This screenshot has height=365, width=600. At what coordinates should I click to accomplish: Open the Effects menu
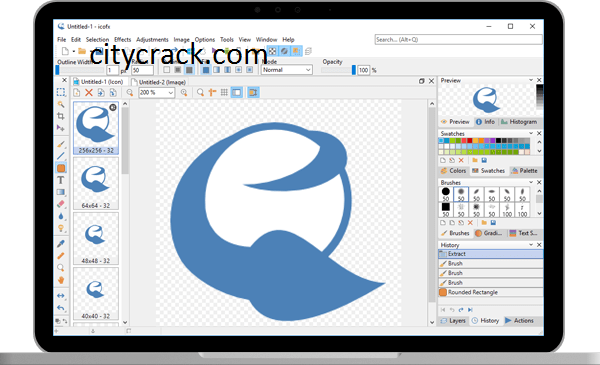[122, 39]
